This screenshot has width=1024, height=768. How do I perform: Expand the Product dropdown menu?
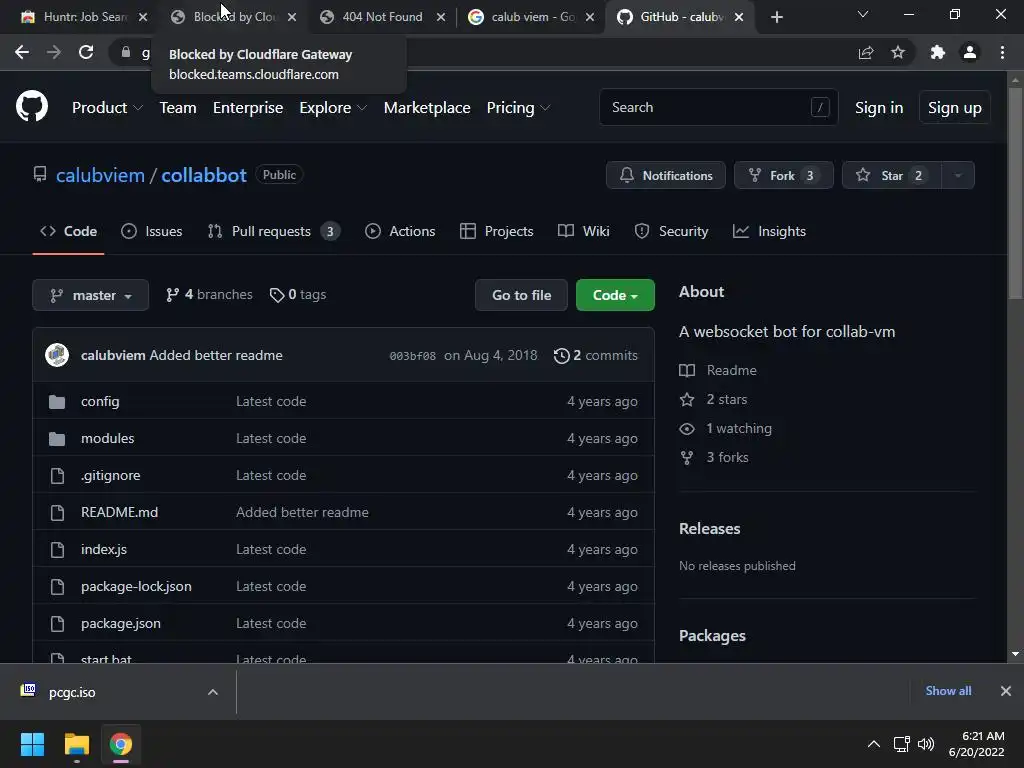pos(107,108)
